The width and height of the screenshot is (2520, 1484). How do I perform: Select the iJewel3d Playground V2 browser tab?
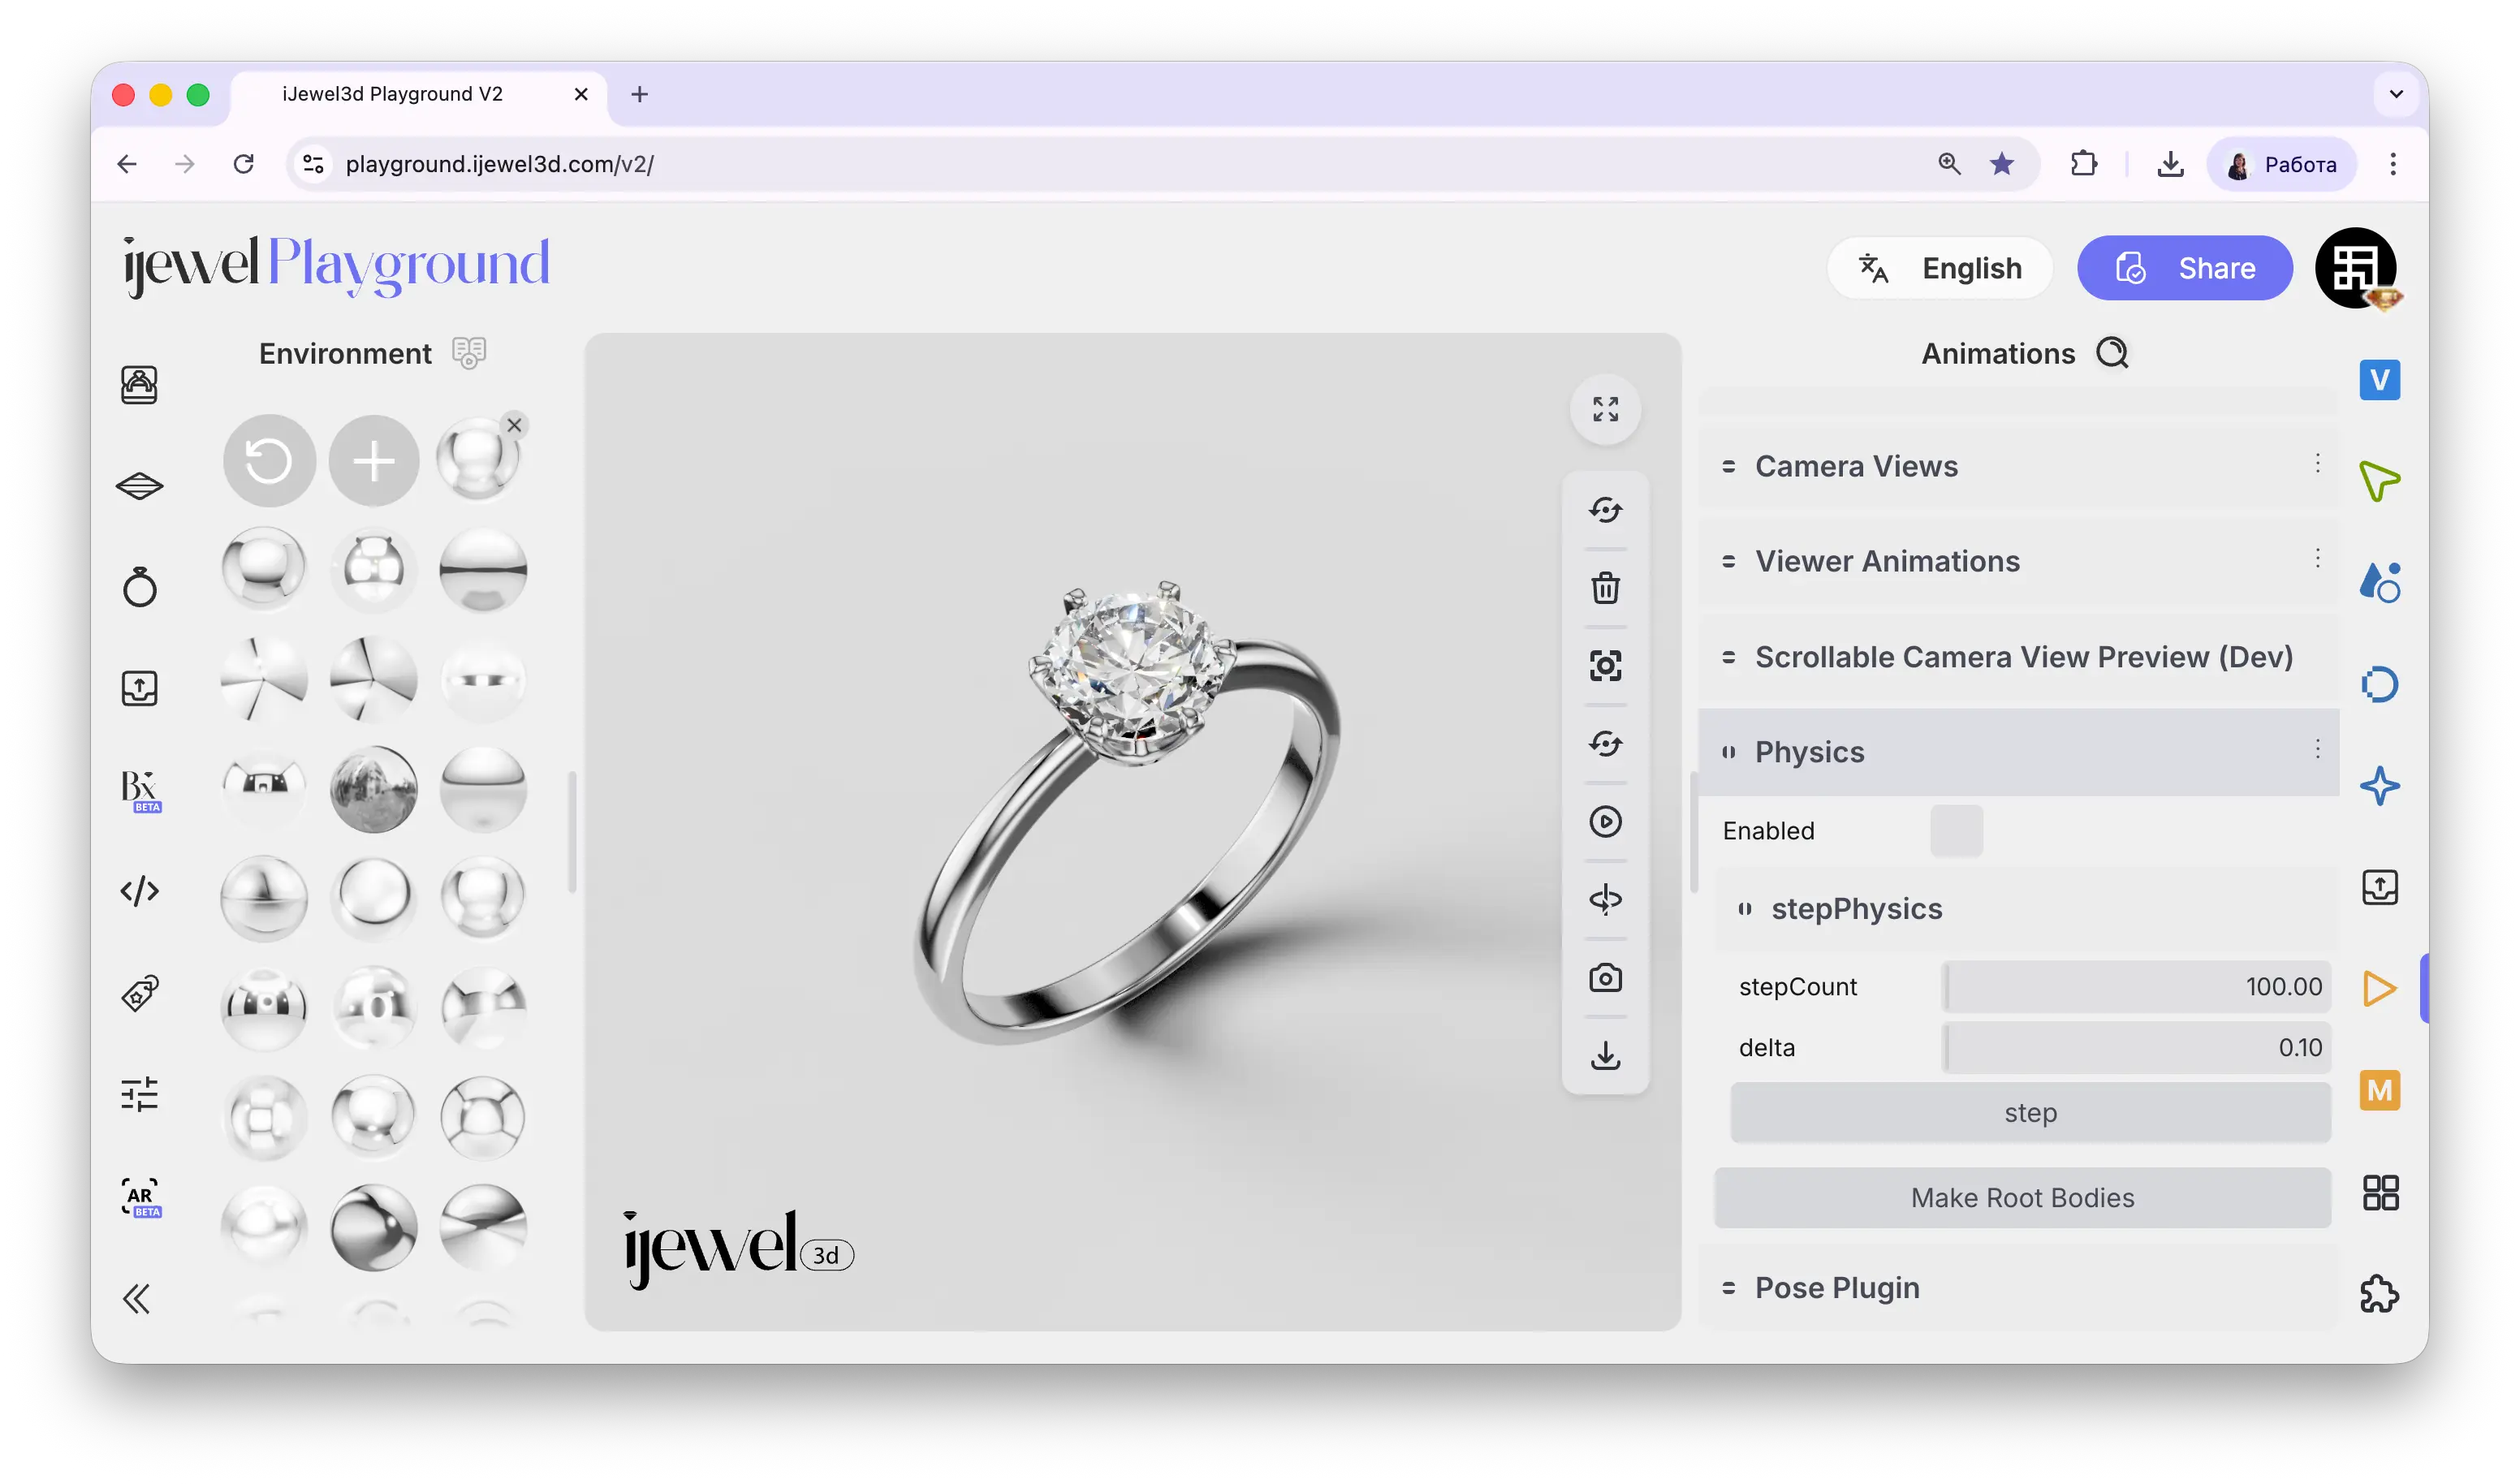[420, 94]
